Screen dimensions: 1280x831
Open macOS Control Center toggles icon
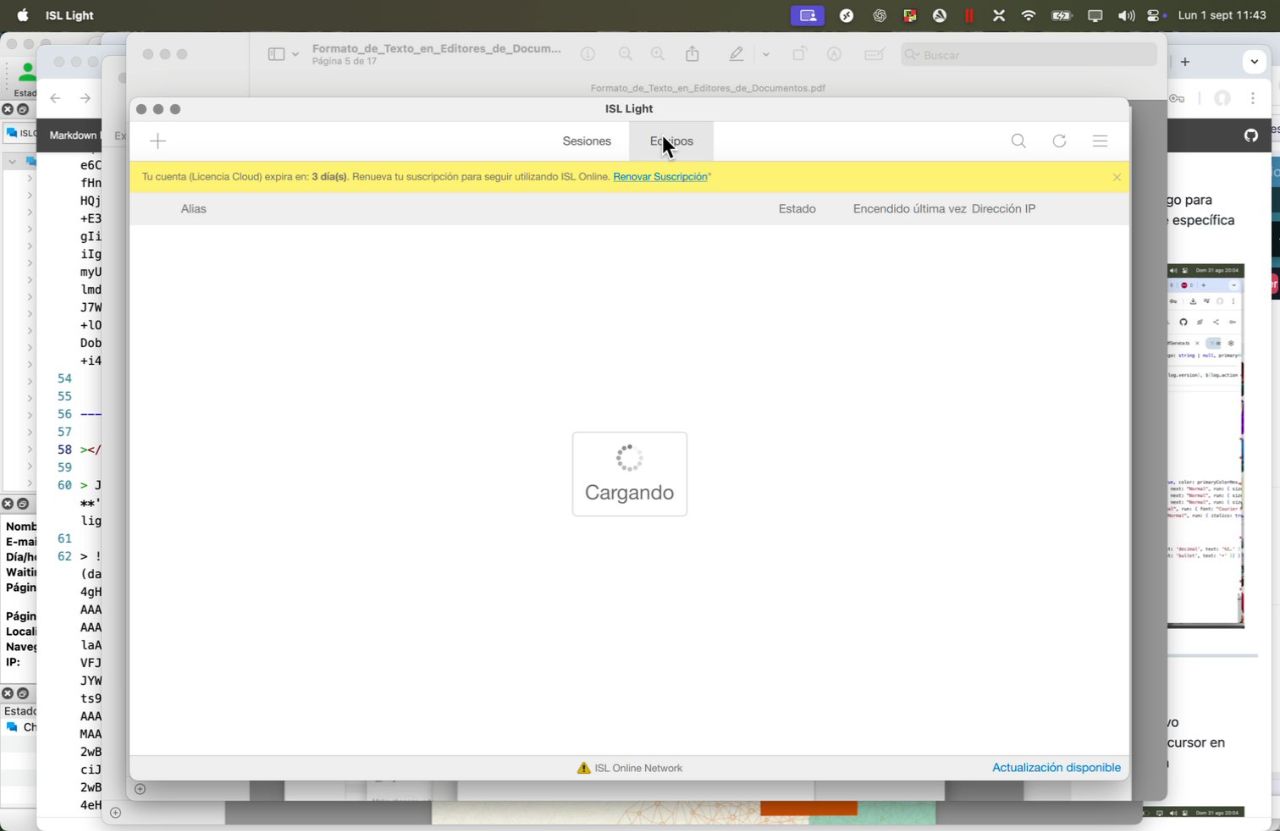point(1155,15)
